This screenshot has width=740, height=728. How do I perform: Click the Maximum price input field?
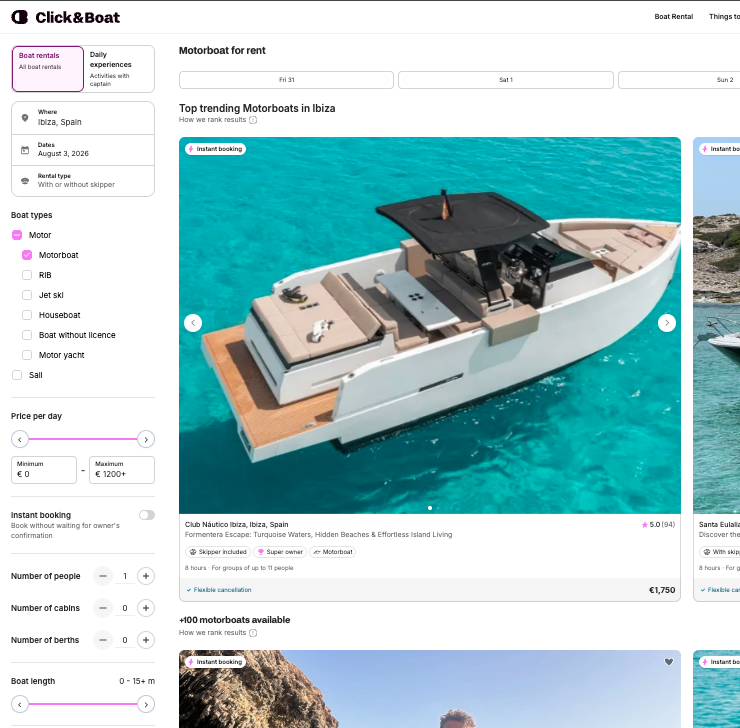[122, 470]
